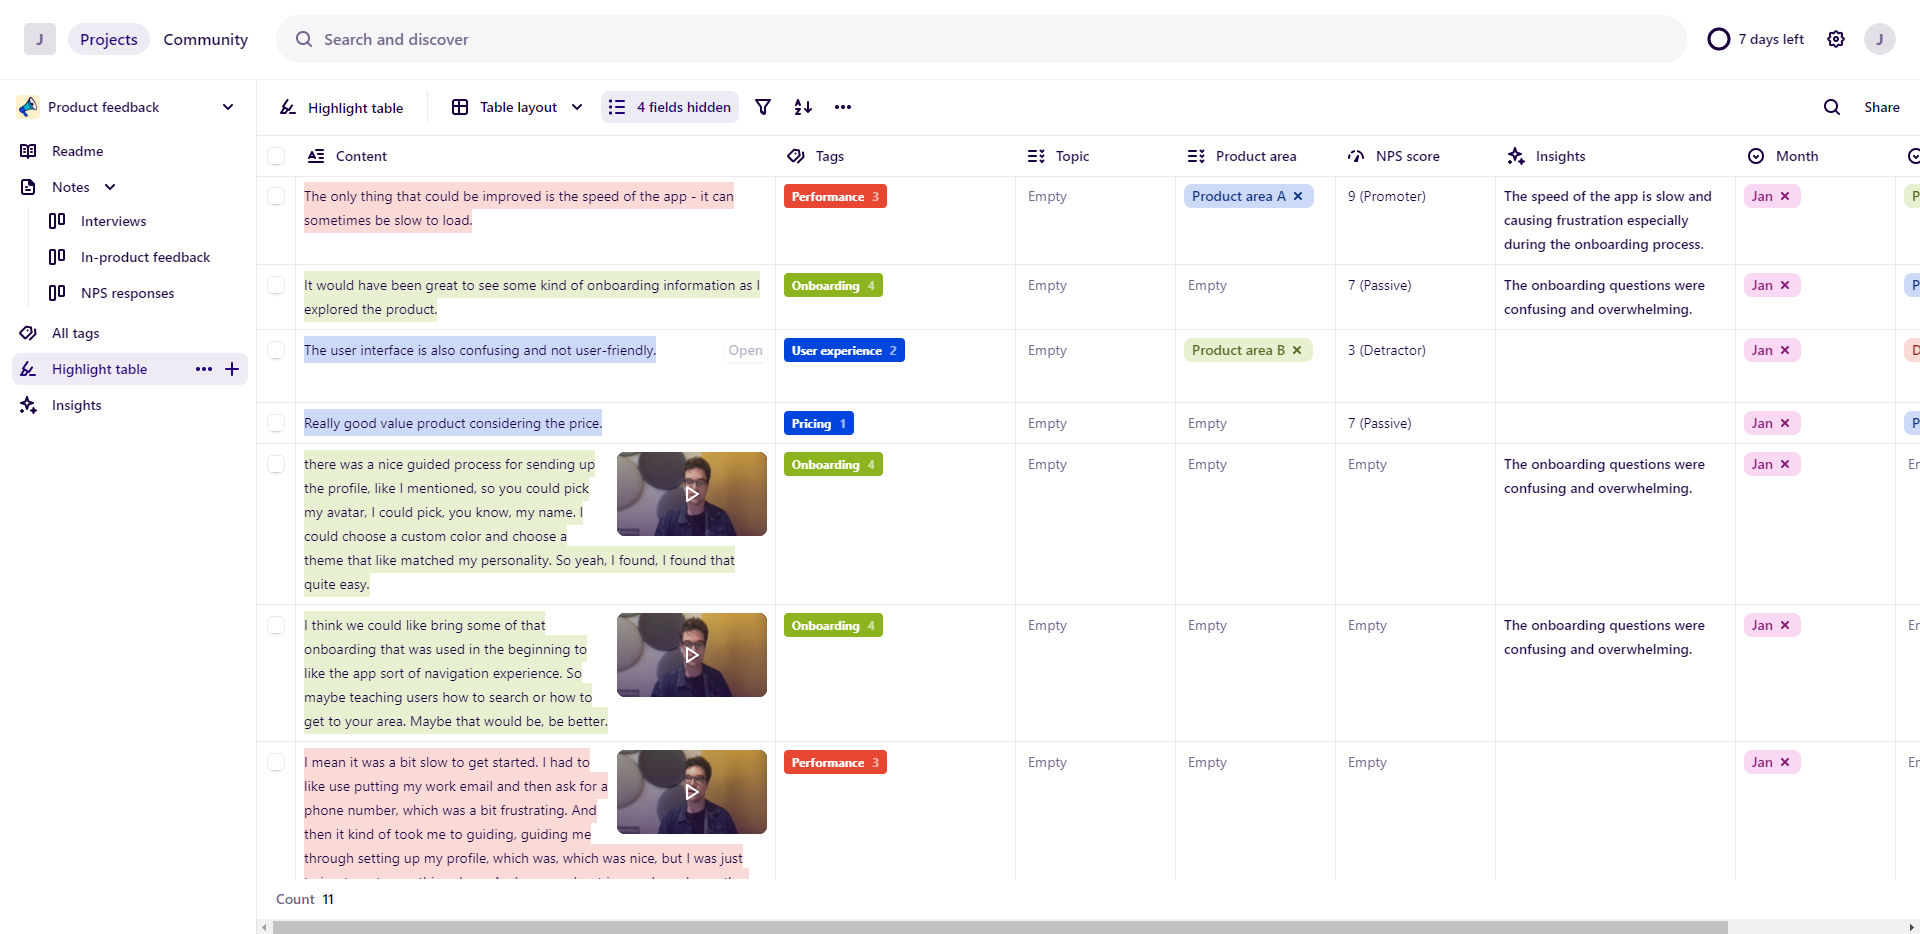Open the filter icon in toolbar
Image resolution: width=1920 pixels, height=934 pixels.
point(763,107)
